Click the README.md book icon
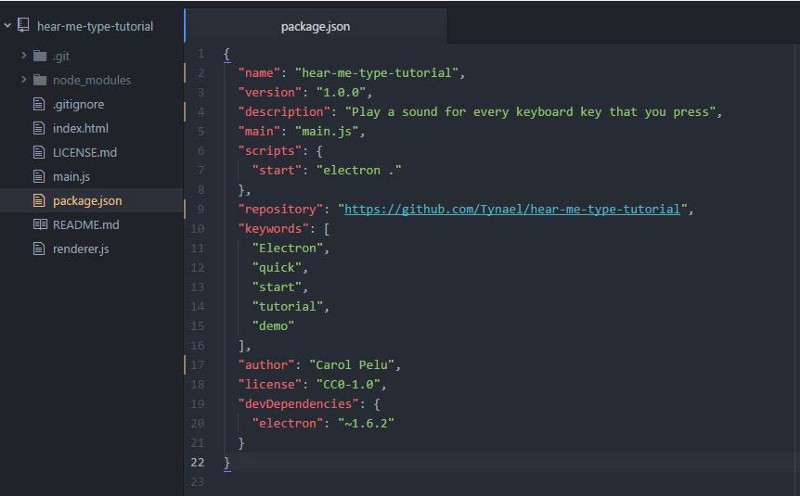Viewport: 800px width, 496px height. tap(40, 225)
